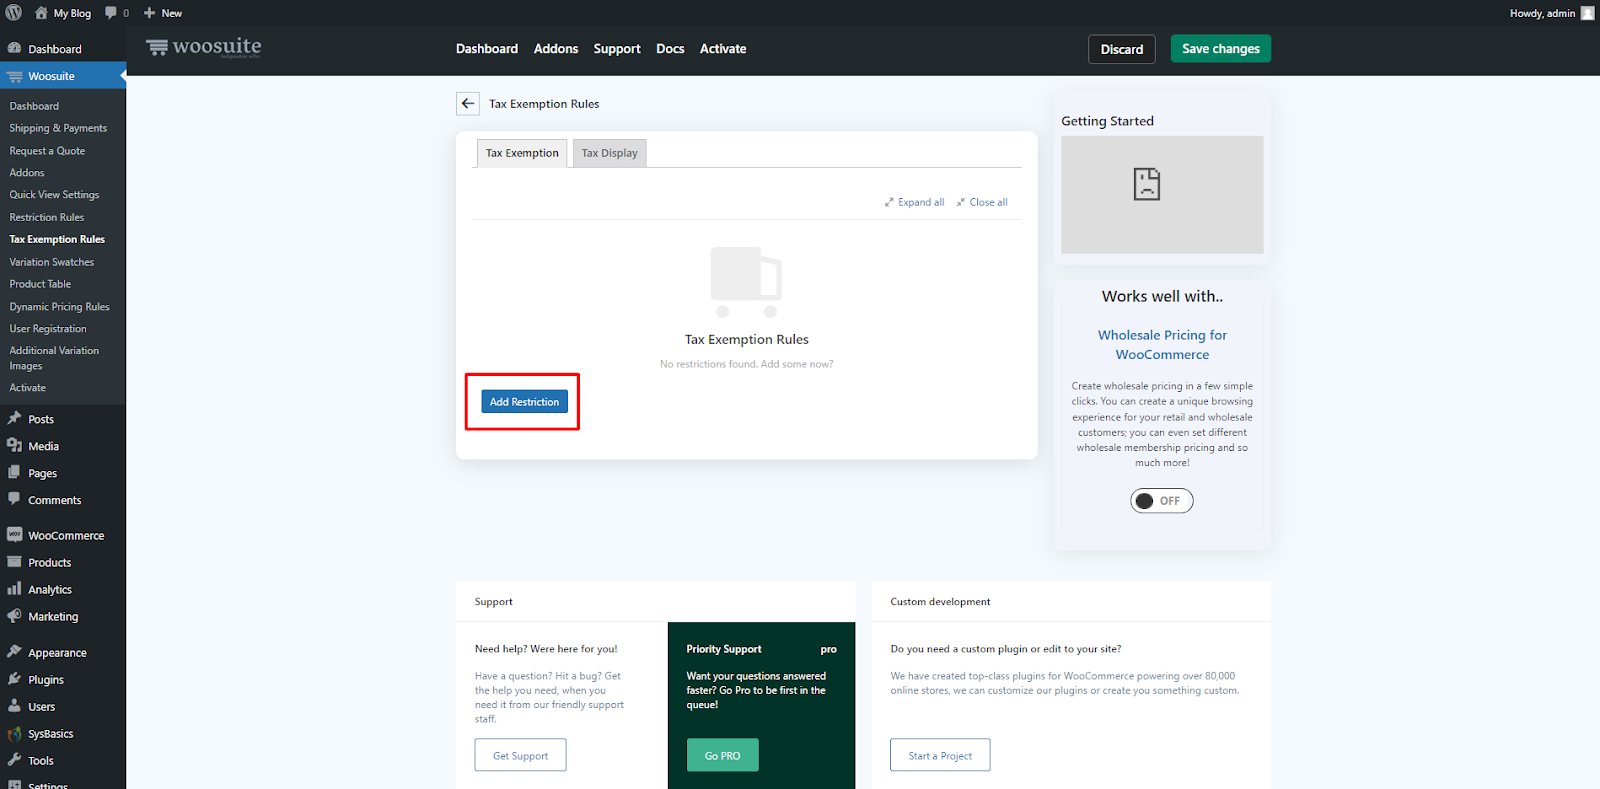The width and height of the screenshot is (1600, 789).
Task: Click the Posts pin icon in sidebar
Action: pyautogui.click(x=14, y=419)
